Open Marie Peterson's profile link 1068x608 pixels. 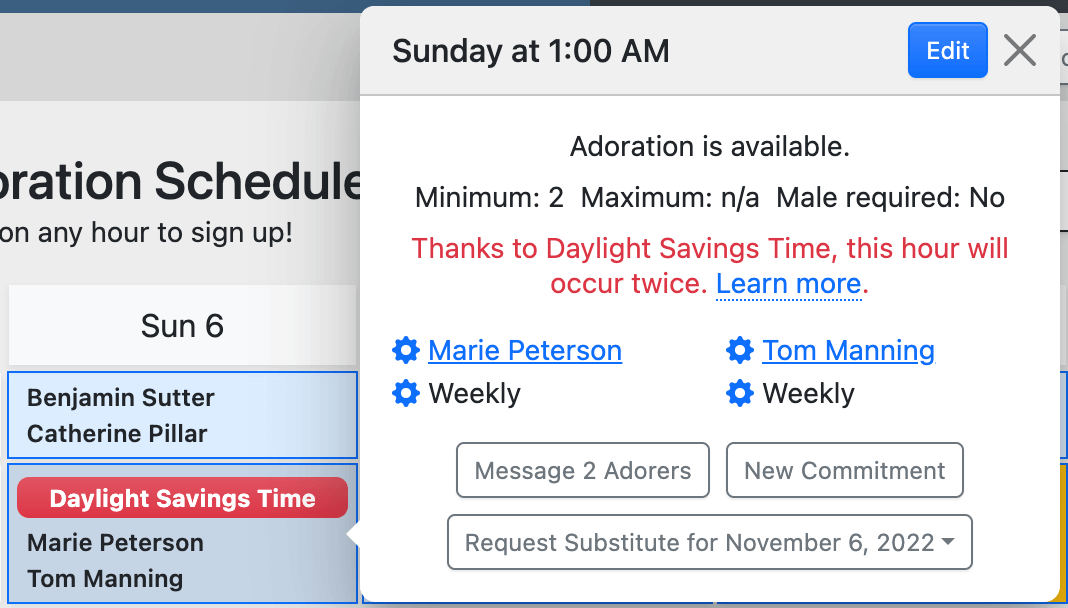coord(525,351)
